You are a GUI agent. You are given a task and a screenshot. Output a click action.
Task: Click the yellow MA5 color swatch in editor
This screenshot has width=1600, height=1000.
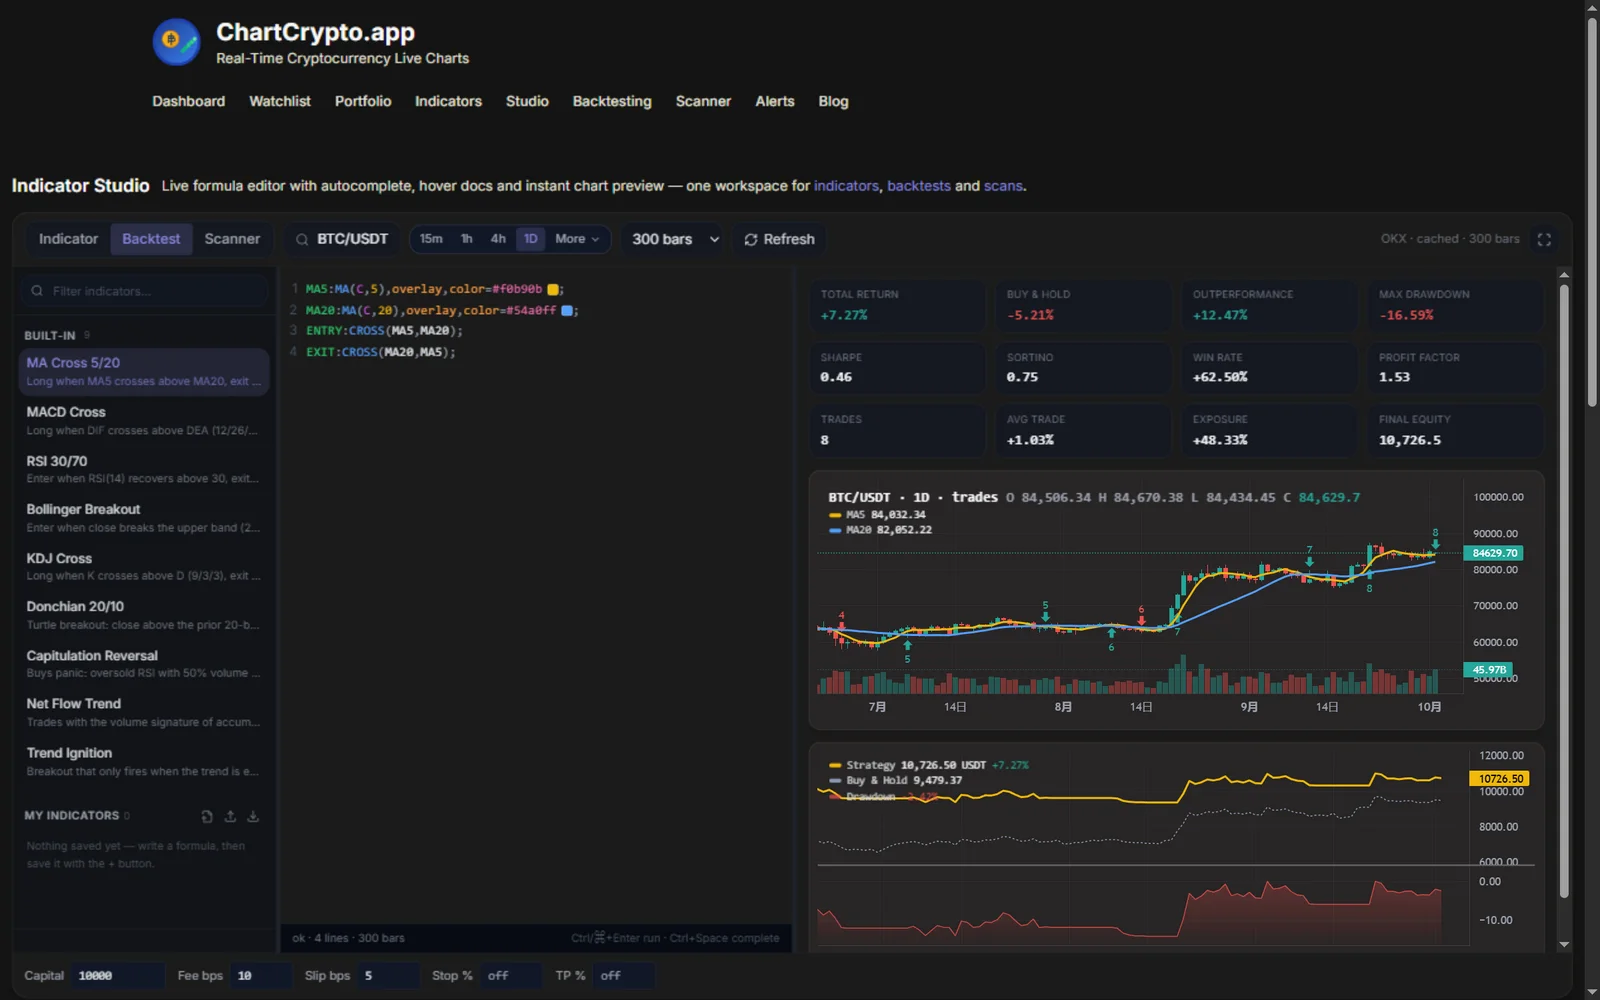pyautogui.click(x=552, y=289)
